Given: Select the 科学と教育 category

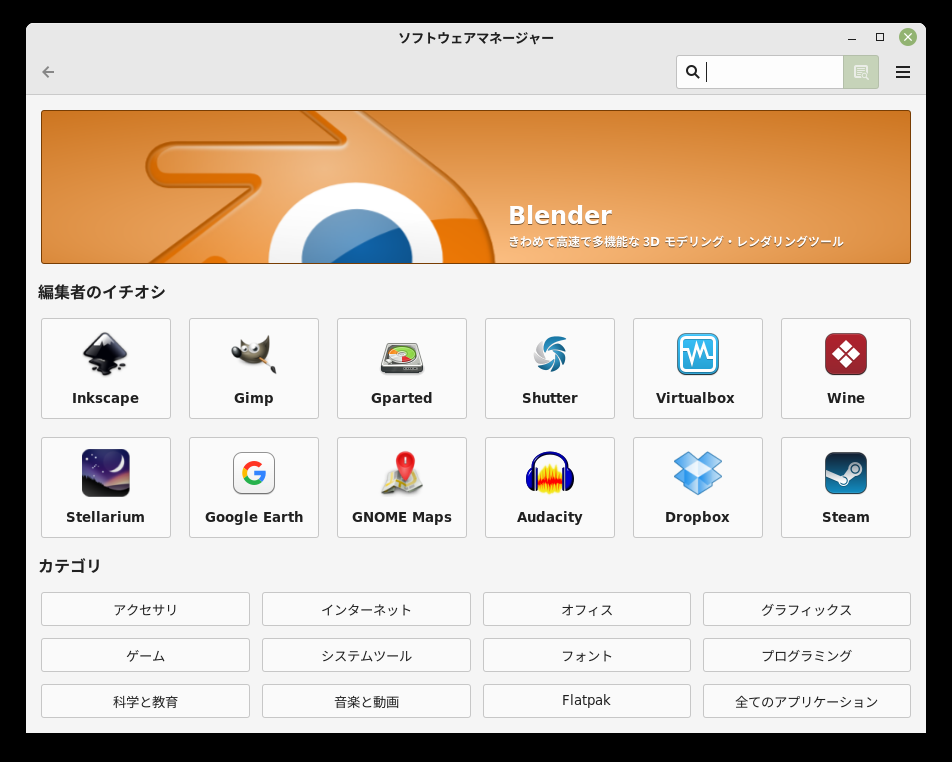Looking at the screenshot, I should [145, 701].
